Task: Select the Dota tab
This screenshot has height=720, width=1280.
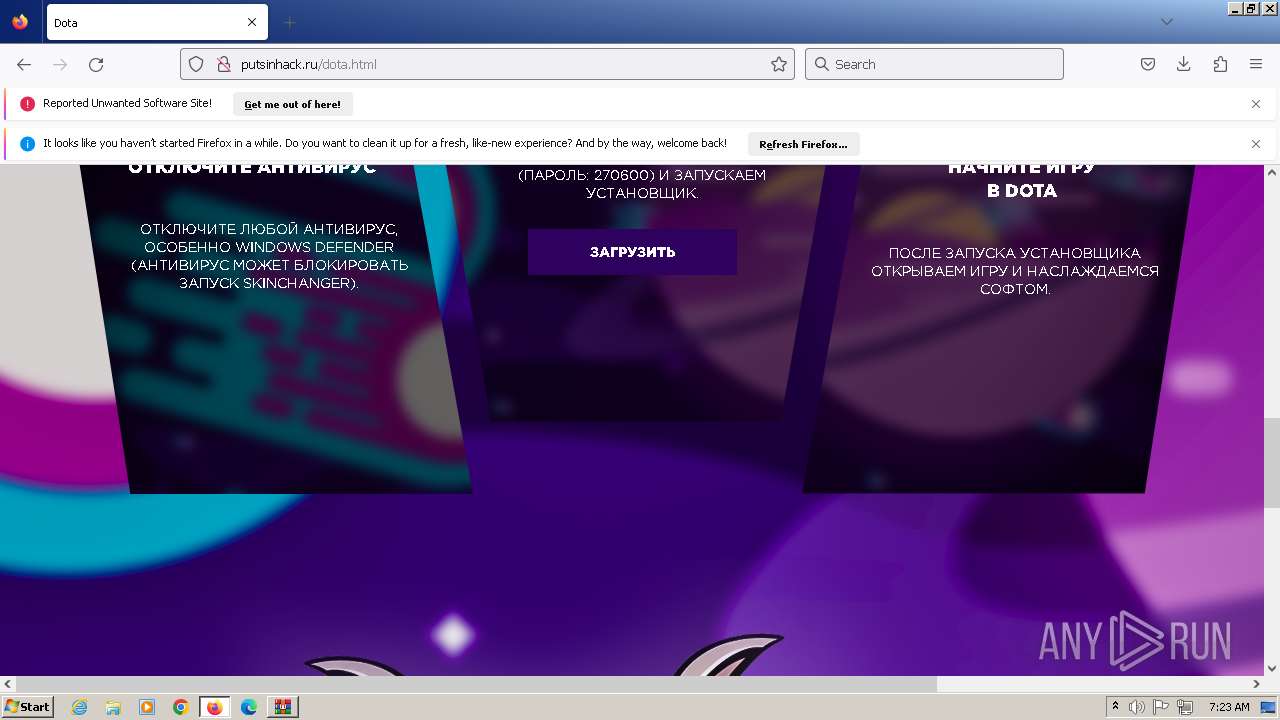Action: 156,22
